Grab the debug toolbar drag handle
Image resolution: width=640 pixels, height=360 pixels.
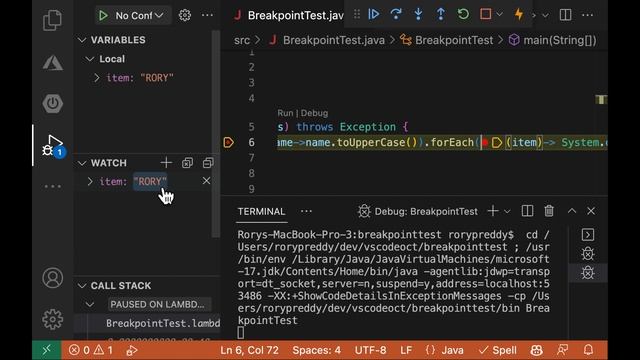click(x=357, y=14)
